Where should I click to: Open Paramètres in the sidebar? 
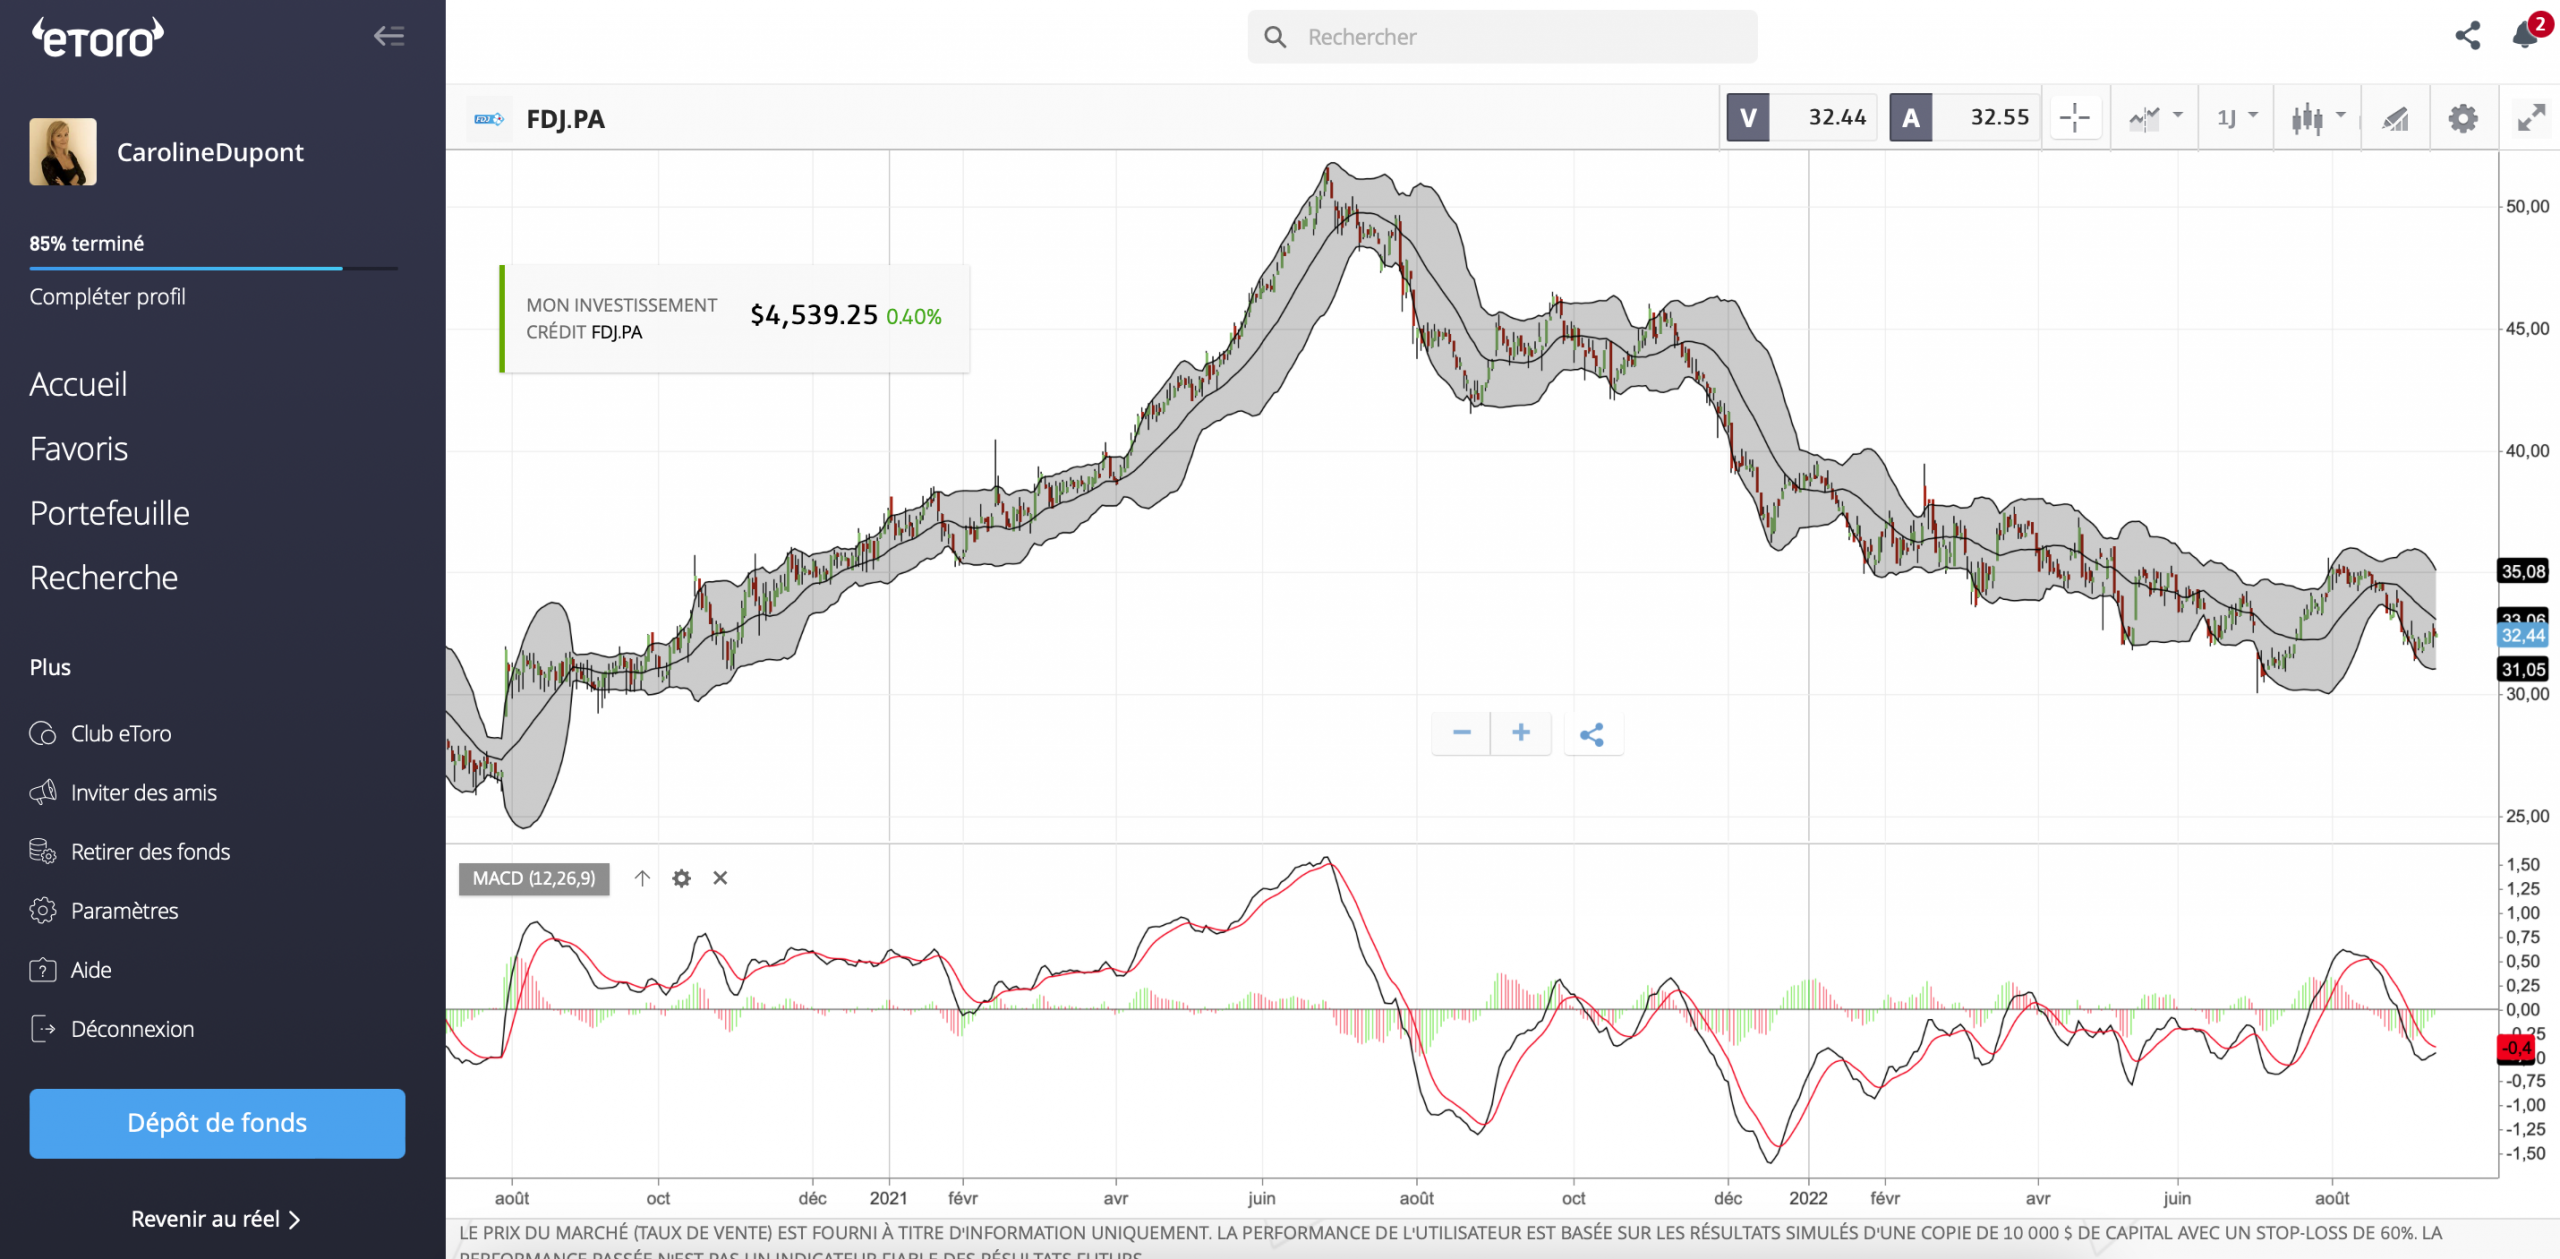pos(124,910)
